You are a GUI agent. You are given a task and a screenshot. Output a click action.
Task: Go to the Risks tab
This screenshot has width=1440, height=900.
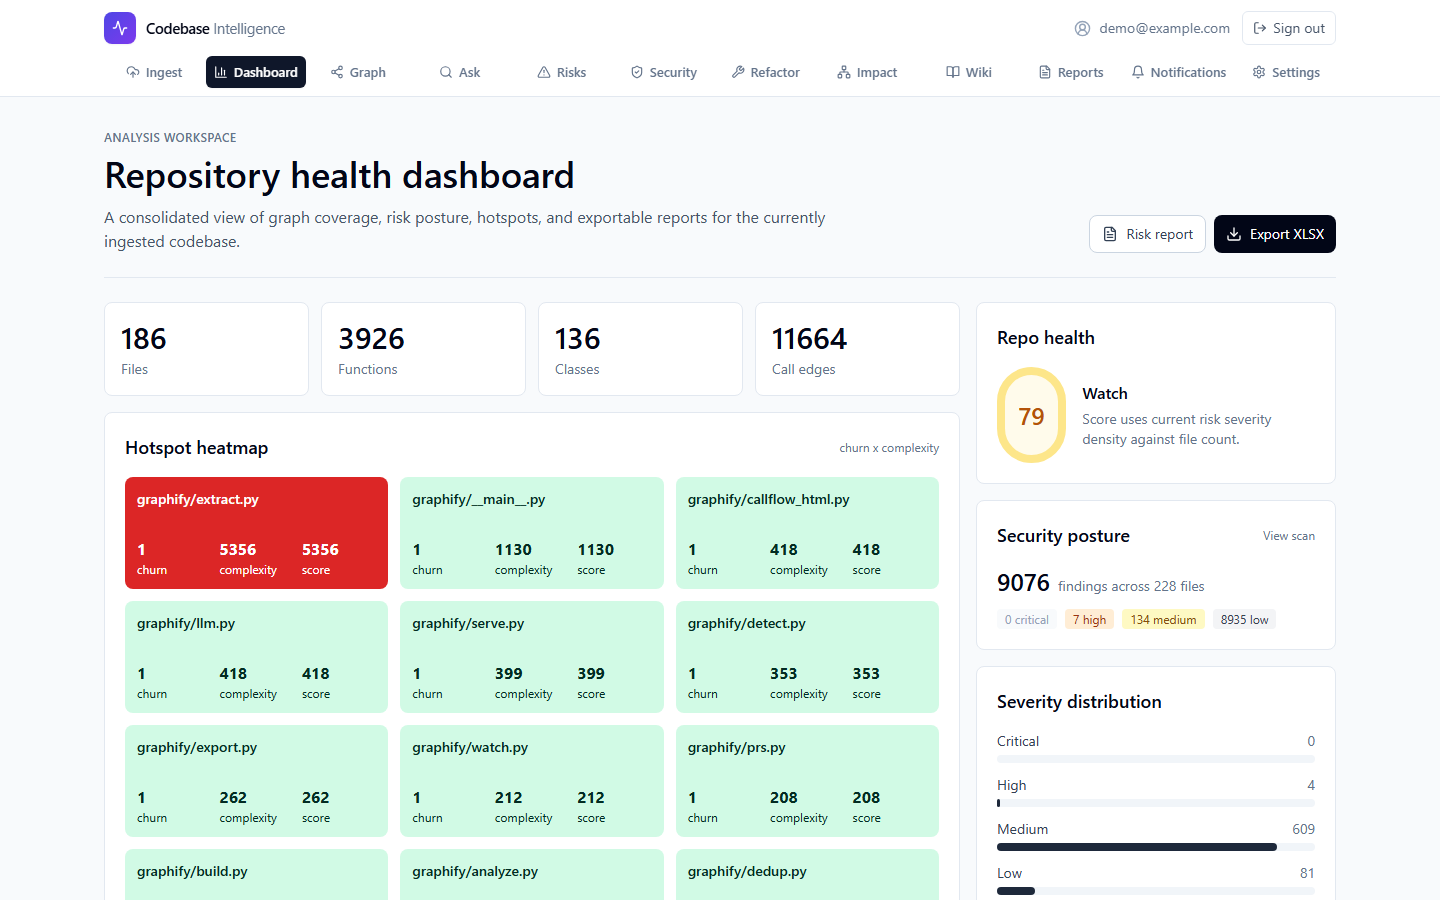pos(562,72)
